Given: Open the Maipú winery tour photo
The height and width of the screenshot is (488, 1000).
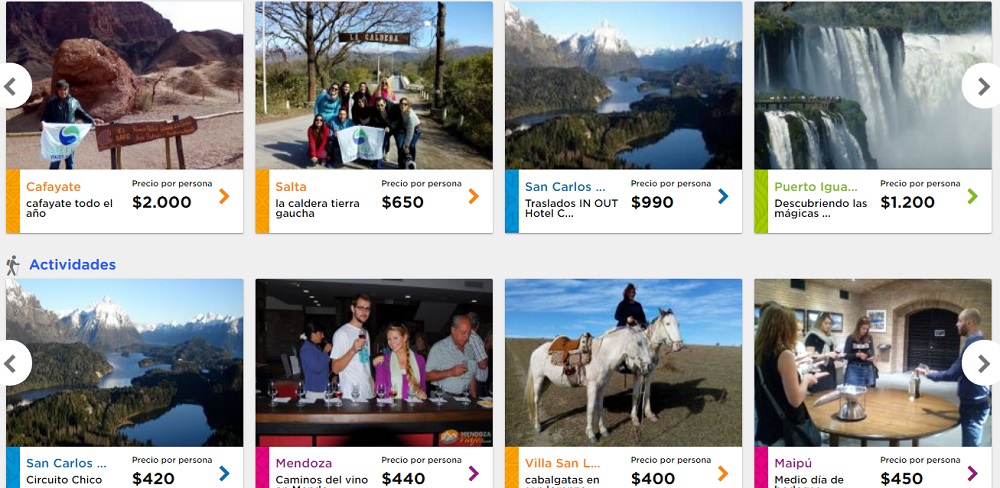Looking at the screenshot, I should (x=872, y=362).
